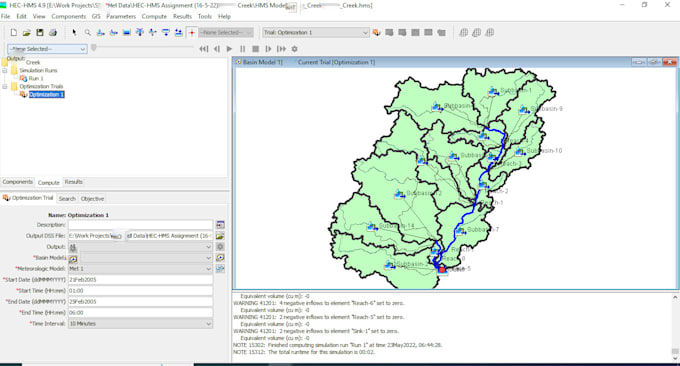Click the animation time slider handle

94,48
